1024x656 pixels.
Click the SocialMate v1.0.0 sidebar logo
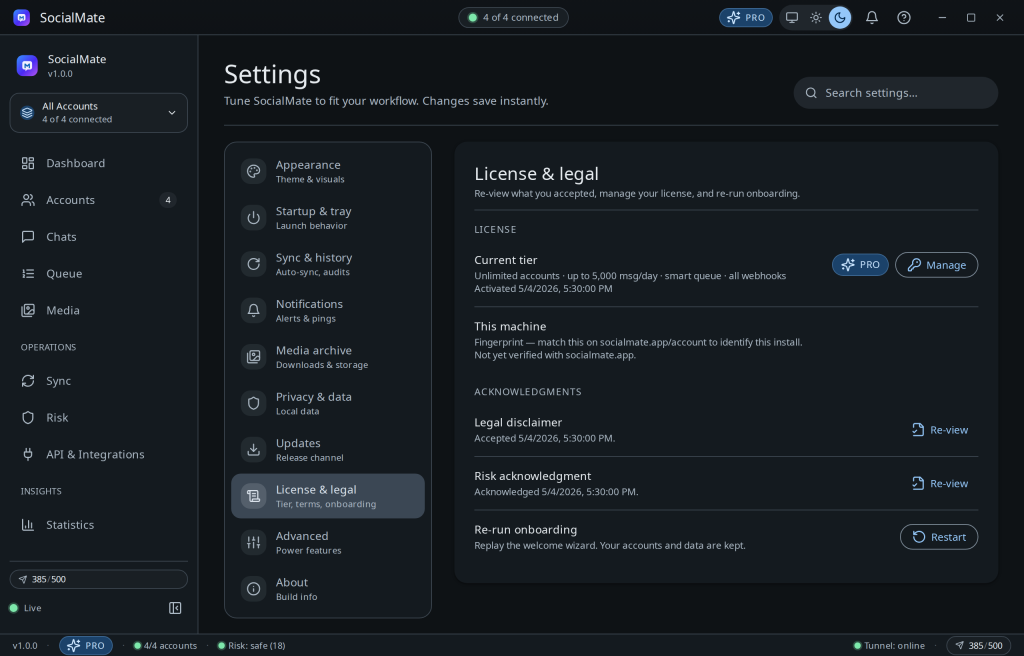pos(27,65)
